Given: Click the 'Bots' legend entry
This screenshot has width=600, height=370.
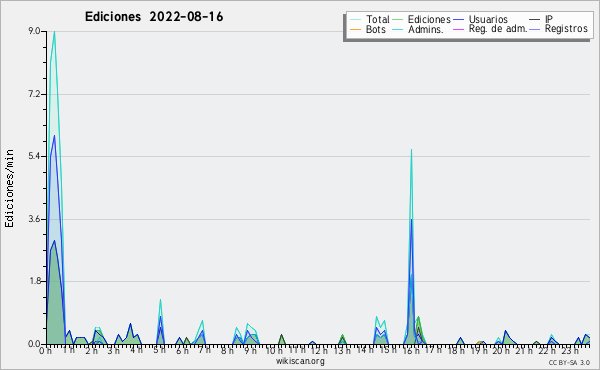Looking at the screenshot, I should pos(375,29).
